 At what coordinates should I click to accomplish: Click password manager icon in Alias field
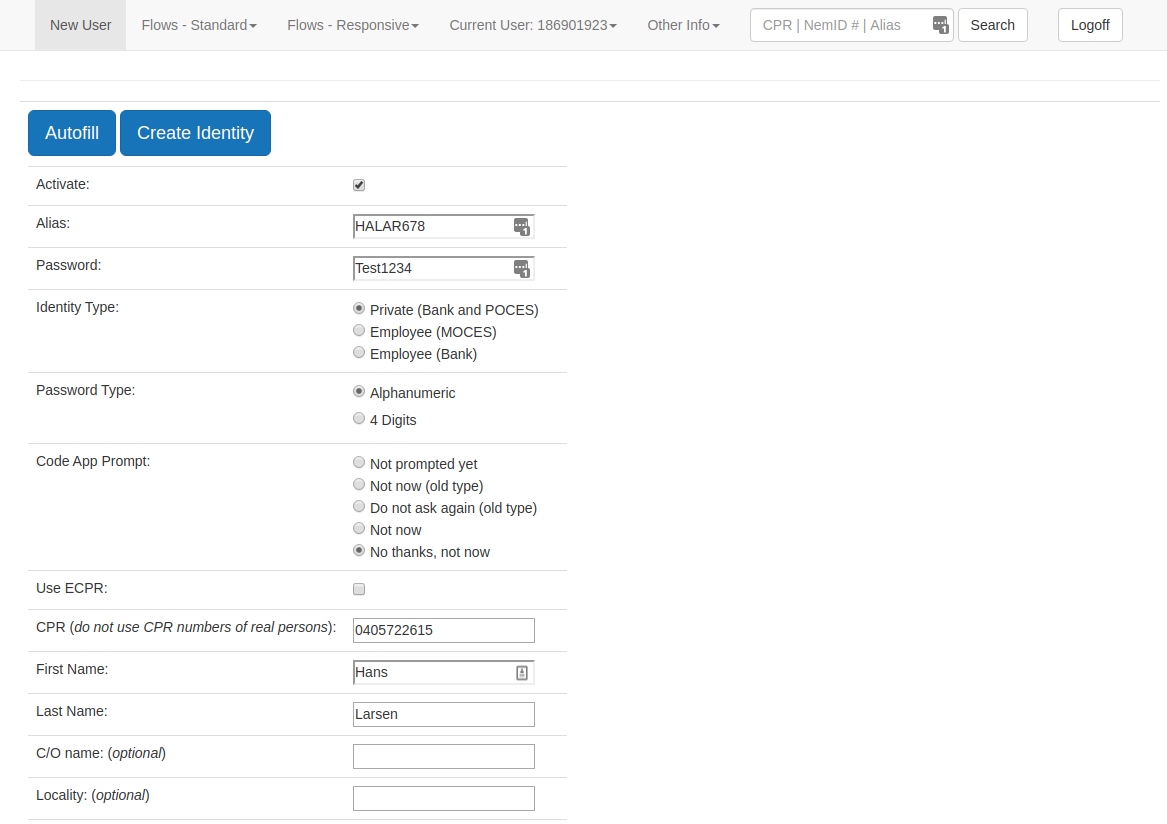point(521,227)
